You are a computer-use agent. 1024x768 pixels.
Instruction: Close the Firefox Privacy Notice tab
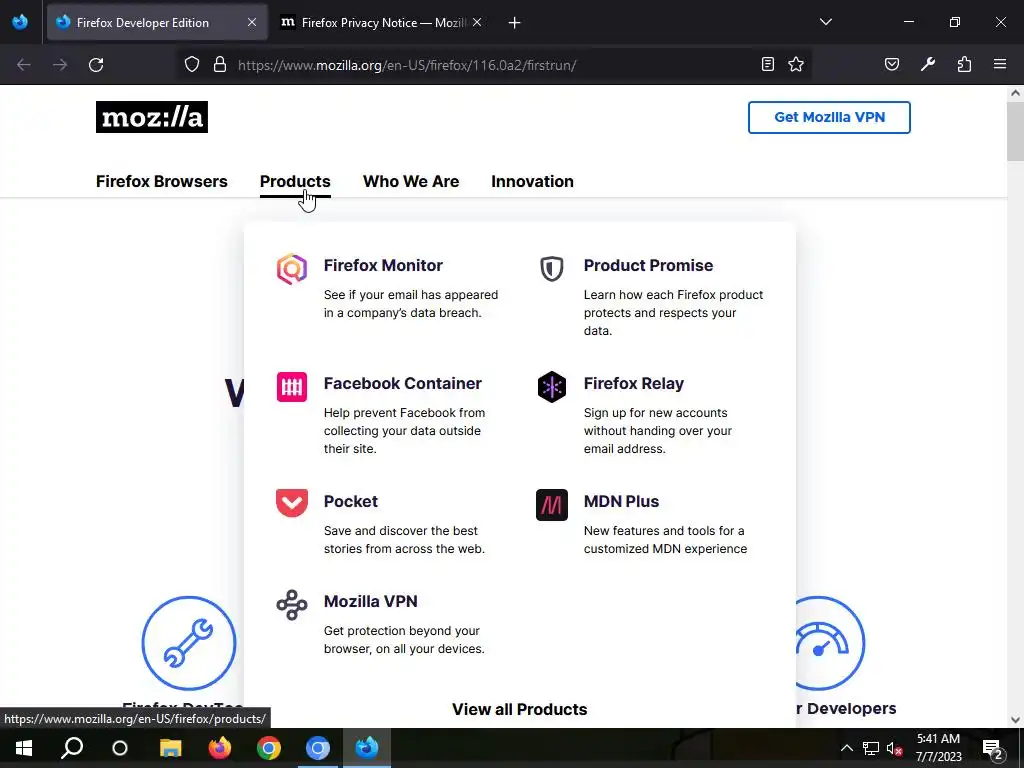[477, 22]
